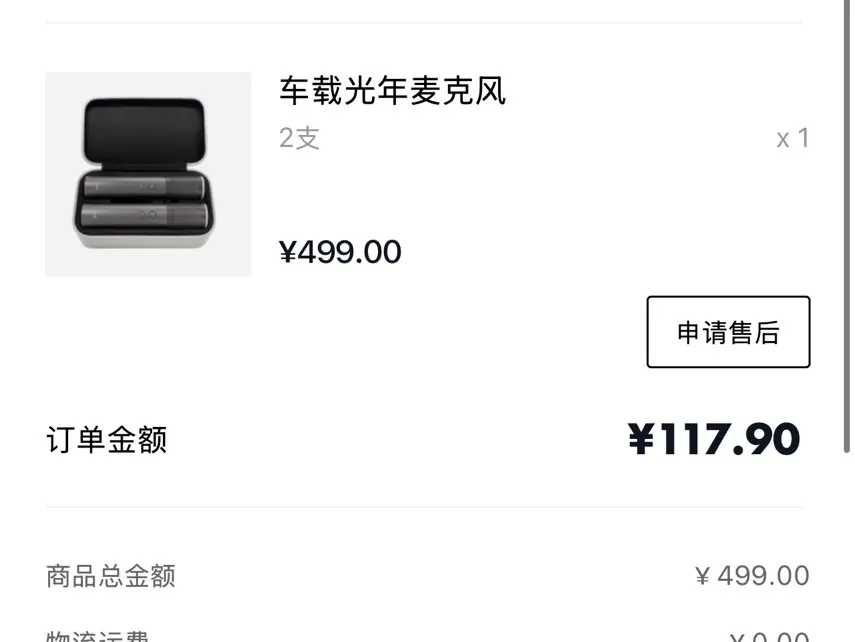Viewport: 855px width, 642px height.
Task: Click the bold ¥117.90 order total
Action: pyautogui.click(x=714, y=439)
